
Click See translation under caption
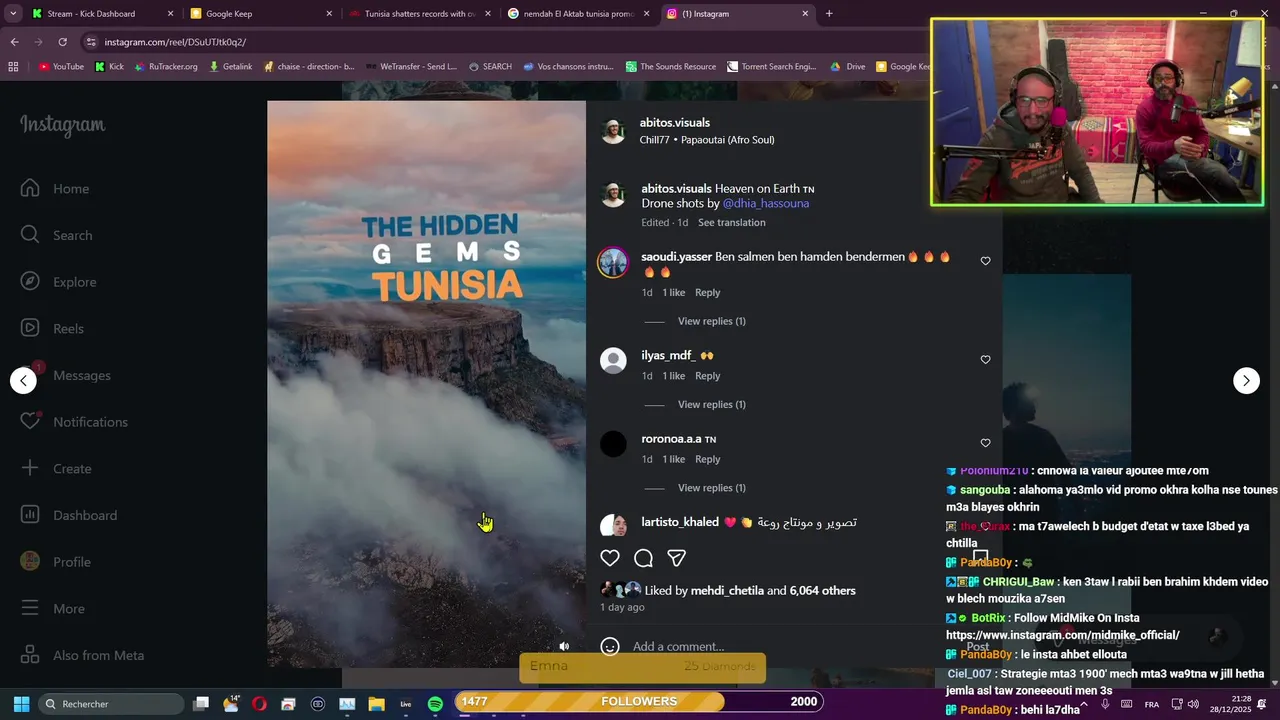point(731,223)
